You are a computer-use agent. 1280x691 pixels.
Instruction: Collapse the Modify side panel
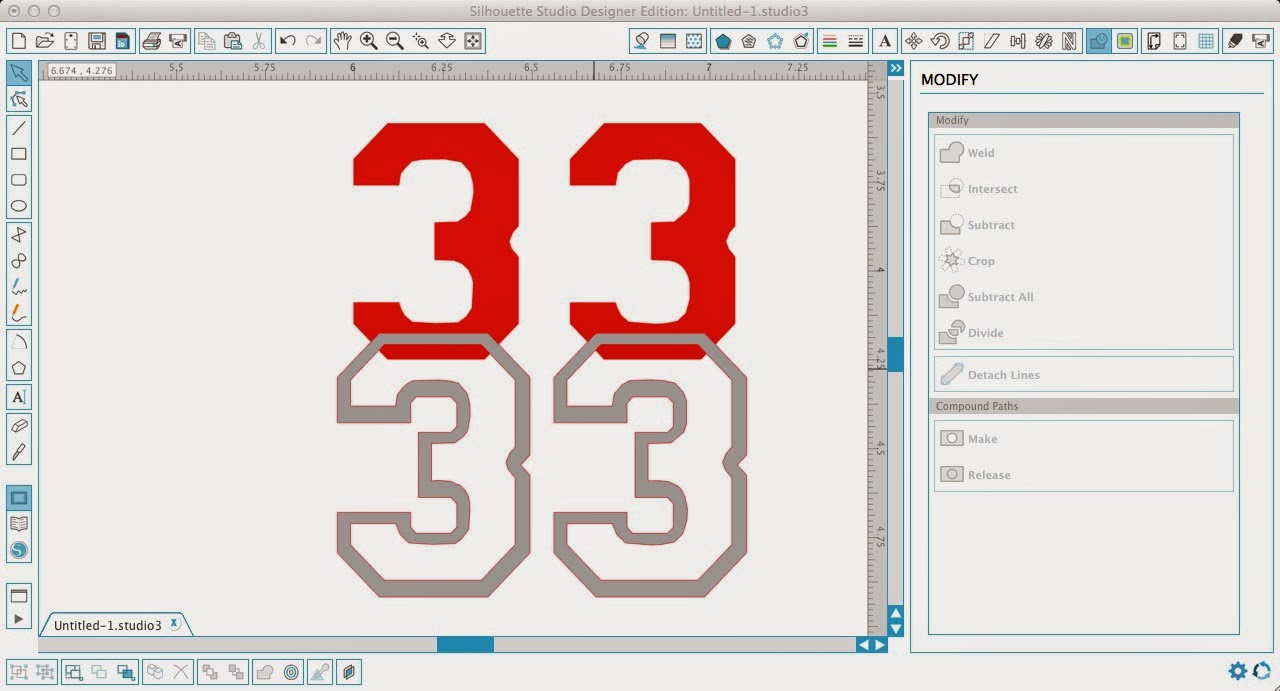point(896,68)
